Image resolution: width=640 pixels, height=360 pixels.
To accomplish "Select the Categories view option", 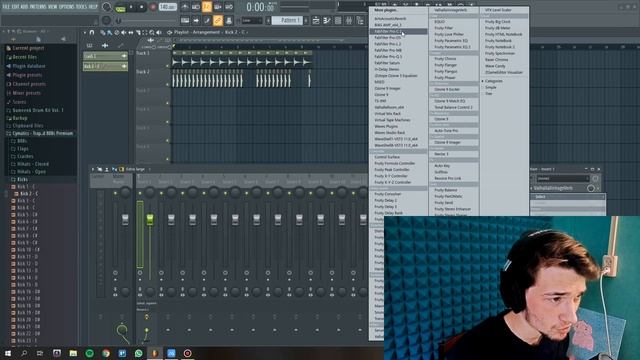I will tap(493, 81).
